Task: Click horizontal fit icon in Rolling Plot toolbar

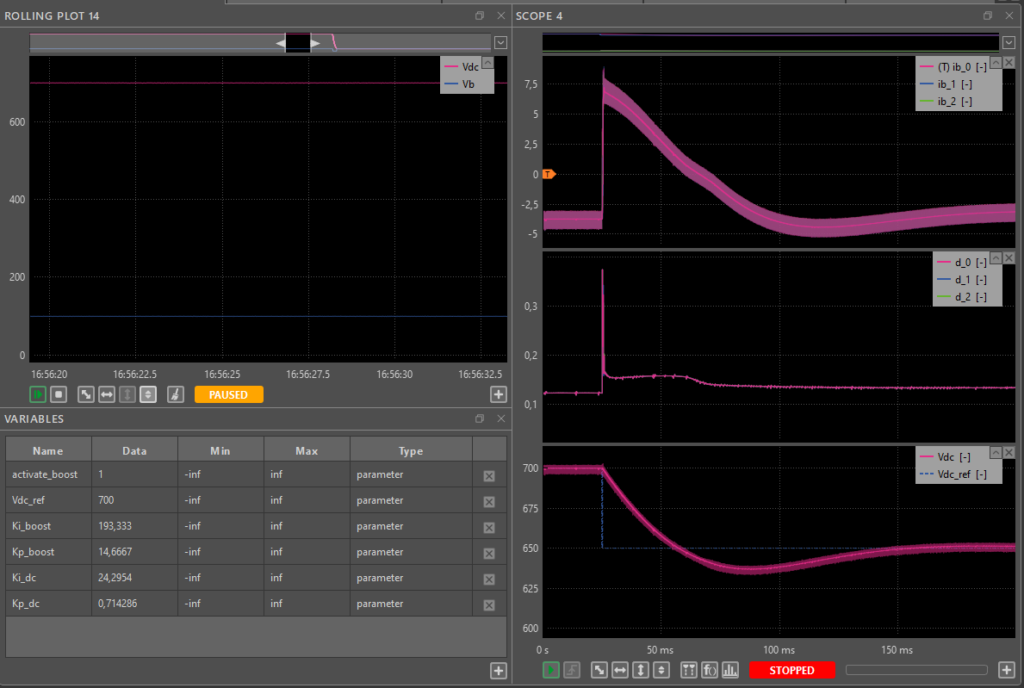Action: (106, 395)
